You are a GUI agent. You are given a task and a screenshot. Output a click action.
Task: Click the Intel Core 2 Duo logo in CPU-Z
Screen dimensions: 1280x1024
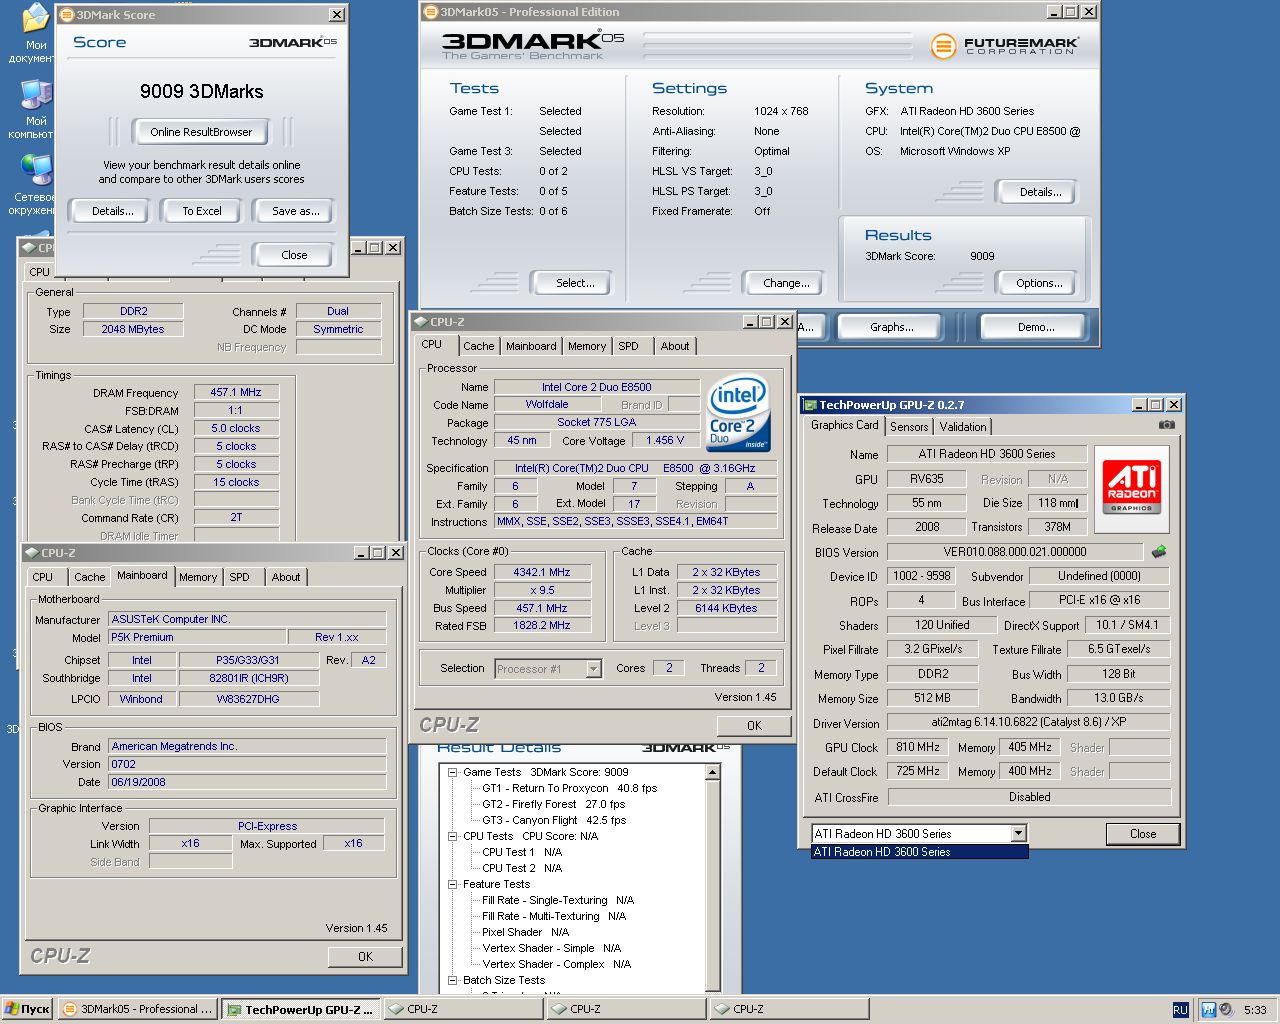738,412
